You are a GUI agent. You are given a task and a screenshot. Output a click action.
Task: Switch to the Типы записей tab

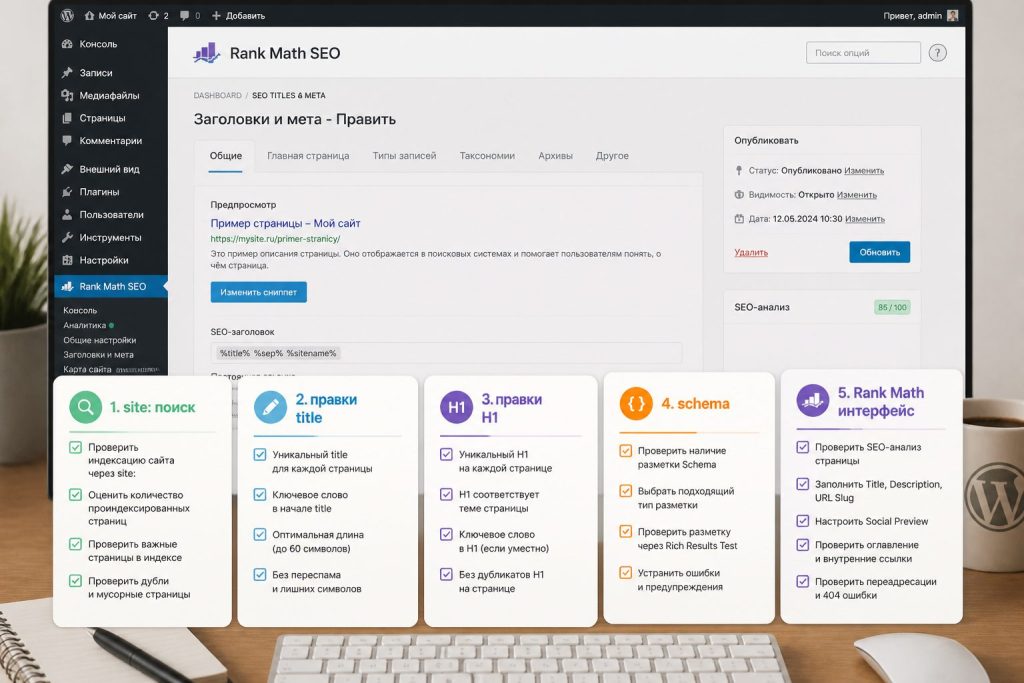tap(404, 156)
